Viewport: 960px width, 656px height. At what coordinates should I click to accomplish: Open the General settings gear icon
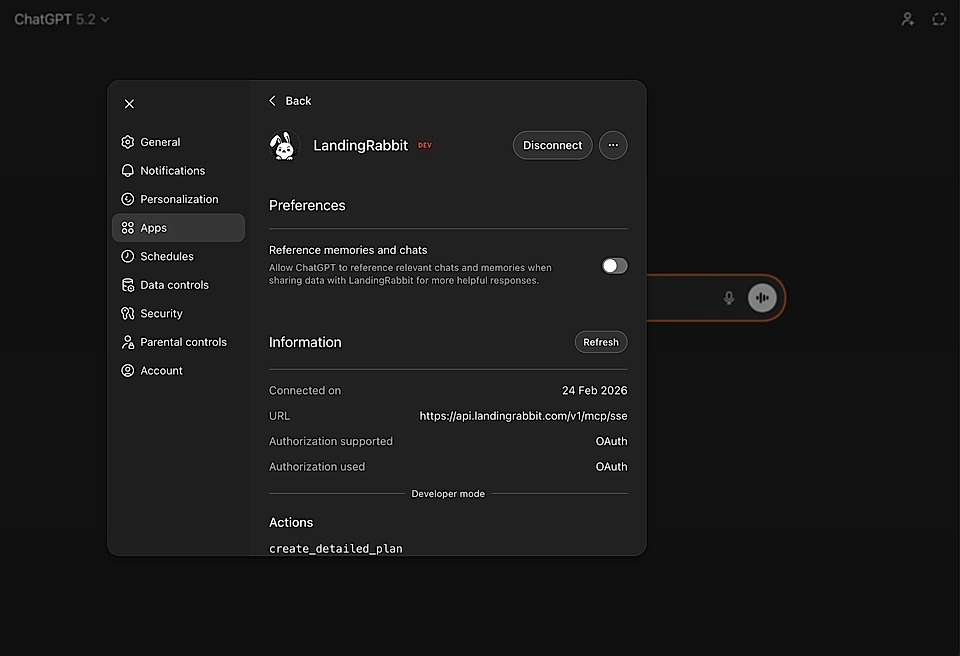[127, 142]
